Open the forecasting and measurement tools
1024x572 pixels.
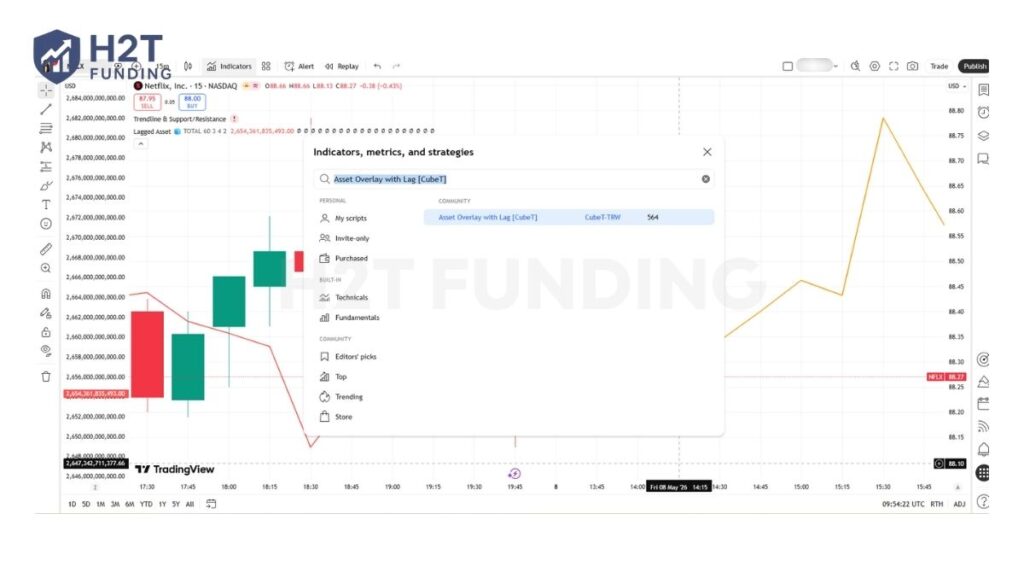pyautogui.click(x=46, y=167)
